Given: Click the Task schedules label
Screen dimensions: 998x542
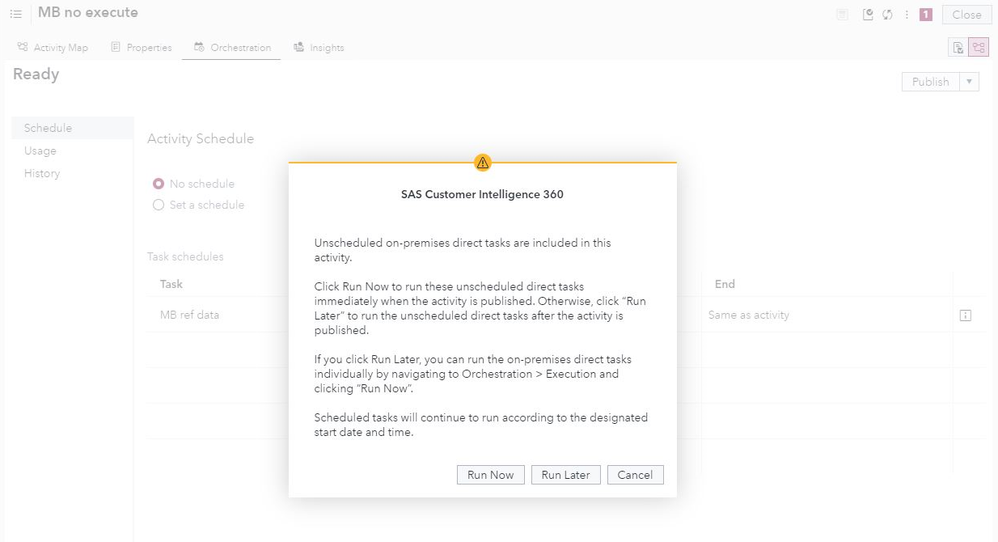Looking at the screenshot, I should click(185, 256).
